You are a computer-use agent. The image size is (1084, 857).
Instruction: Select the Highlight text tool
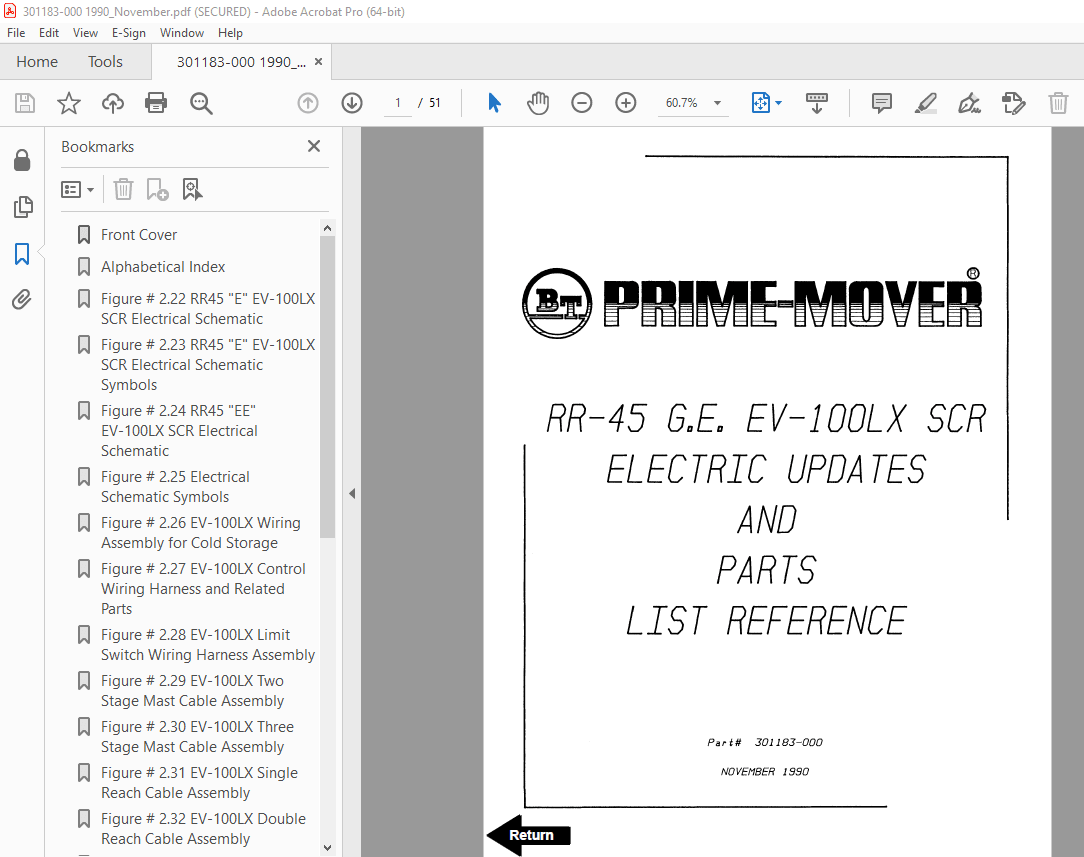[x=925, y=102]
